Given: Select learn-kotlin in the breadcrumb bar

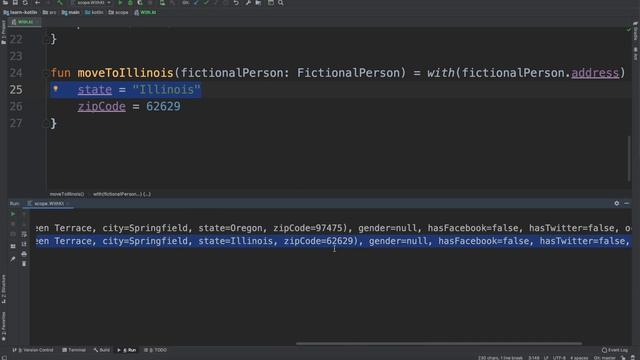Looking at the screenshot, I should (20, 12).
